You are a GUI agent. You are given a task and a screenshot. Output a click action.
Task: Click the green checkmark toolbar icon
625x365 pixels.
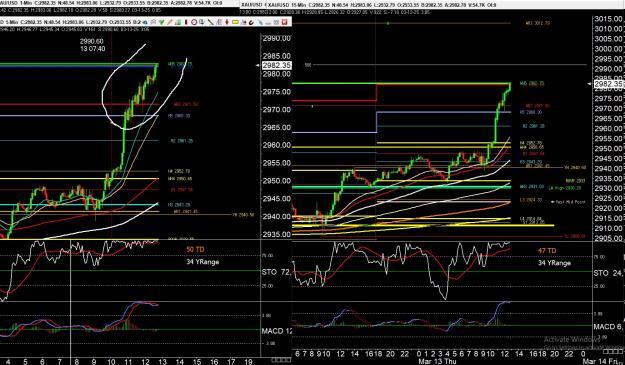coord(161,22)
